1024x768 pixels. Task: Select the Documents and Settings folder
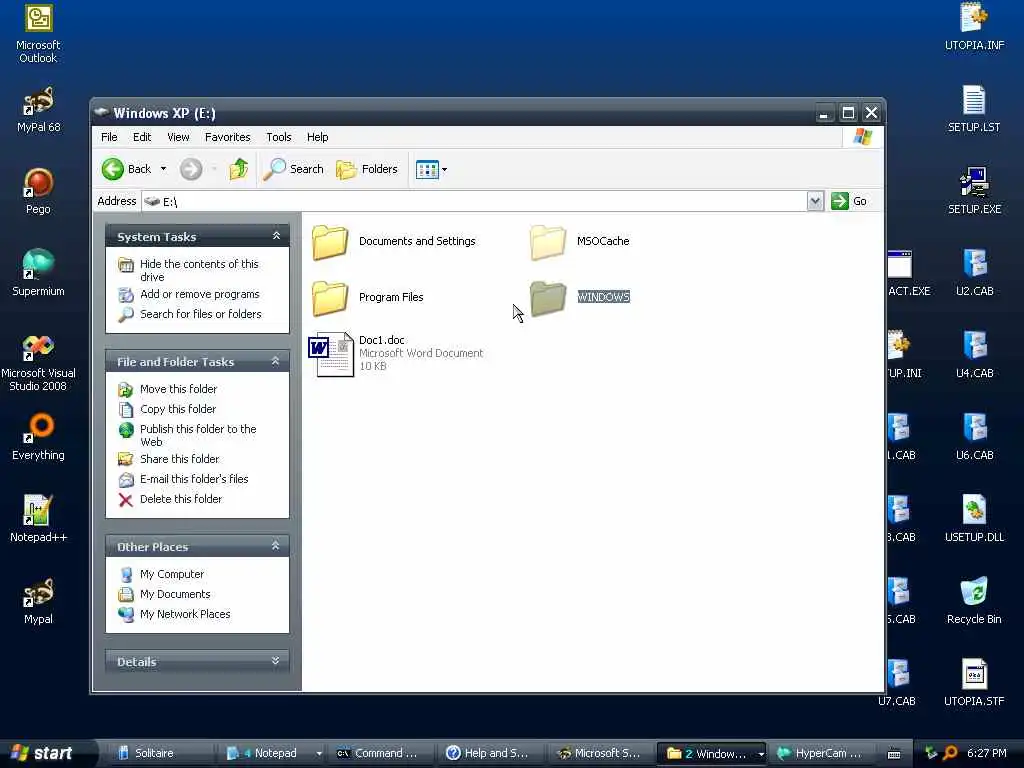coord(394,242)
